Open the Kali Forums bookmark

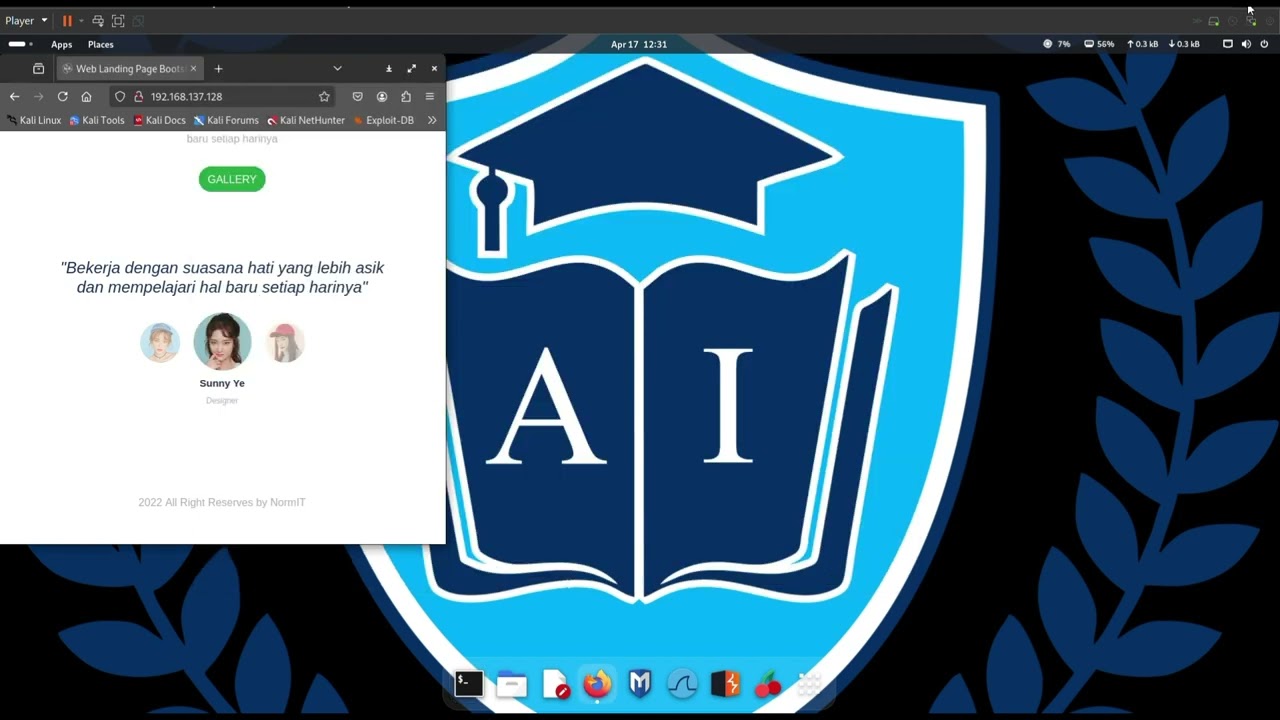[226, 120]
